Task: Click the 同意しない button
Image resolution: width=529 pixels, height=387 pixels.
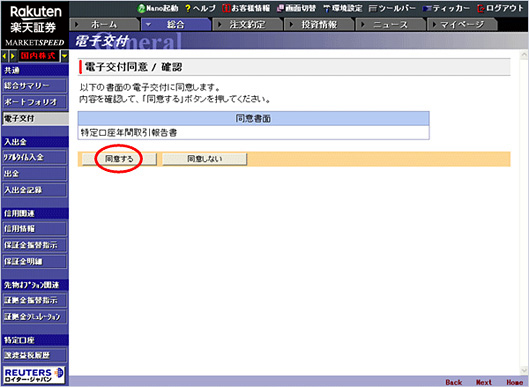Action: coord(204,159)
